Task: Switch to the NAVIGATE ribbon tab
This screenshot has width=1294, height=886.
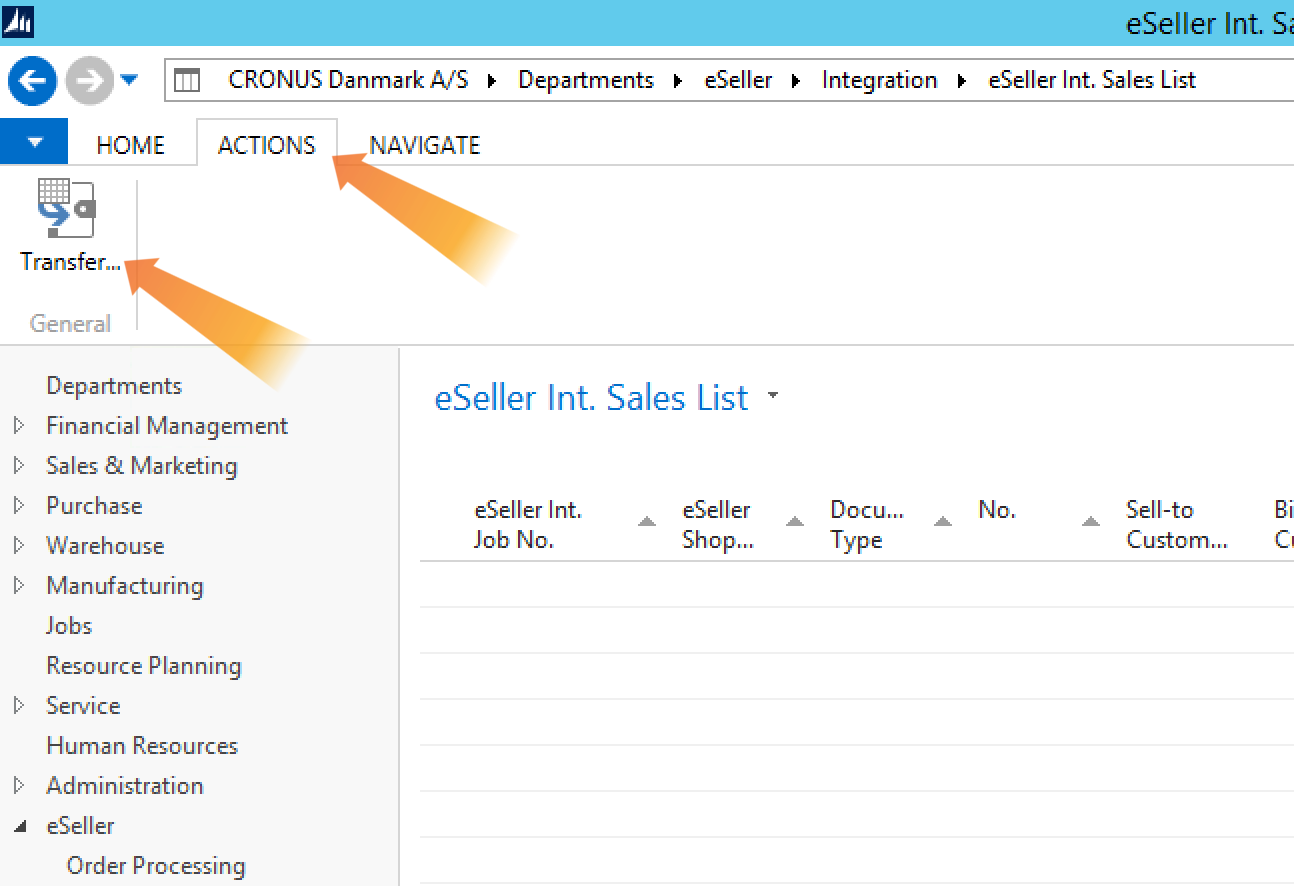Action: click(x=425, y=145)
